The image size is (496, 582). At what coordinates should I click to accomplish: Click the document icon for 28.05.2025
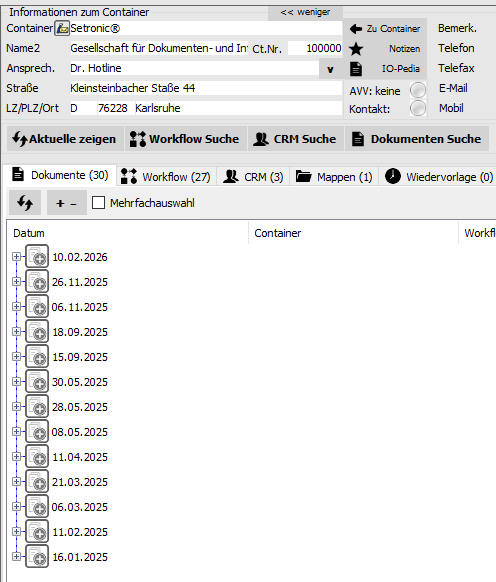coord(37,406)
